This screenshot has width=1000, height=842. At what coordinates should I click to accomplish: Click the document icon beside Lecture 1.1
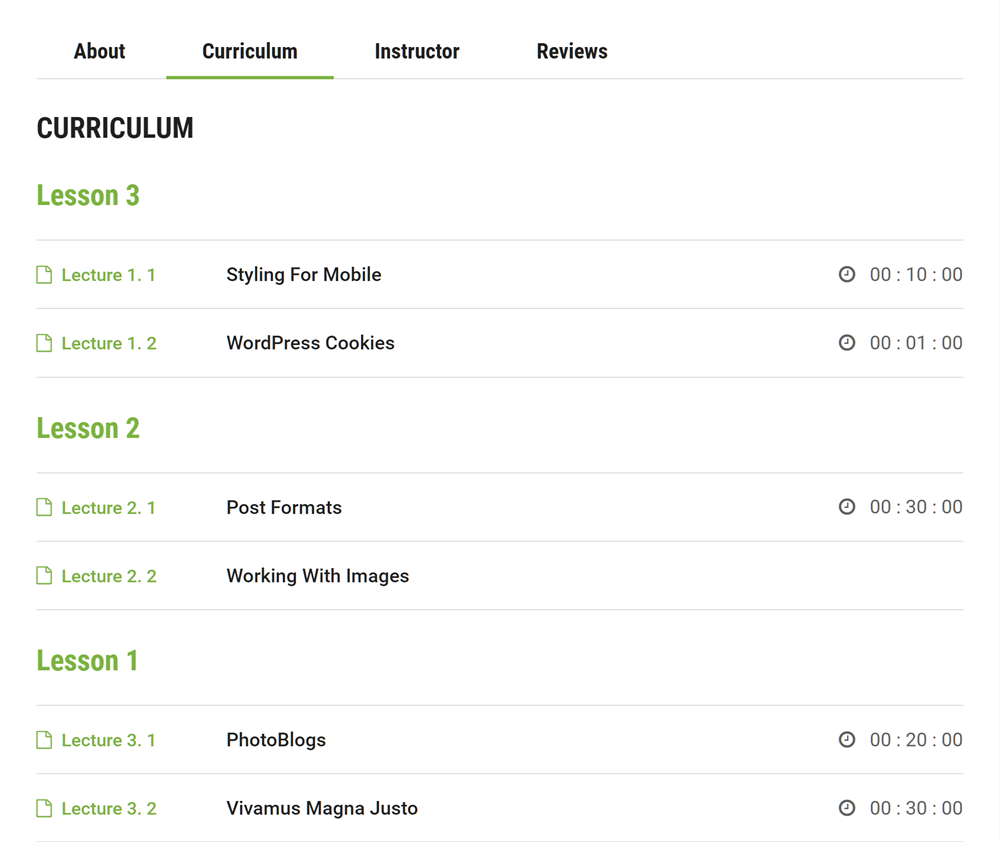pos(44,275)
